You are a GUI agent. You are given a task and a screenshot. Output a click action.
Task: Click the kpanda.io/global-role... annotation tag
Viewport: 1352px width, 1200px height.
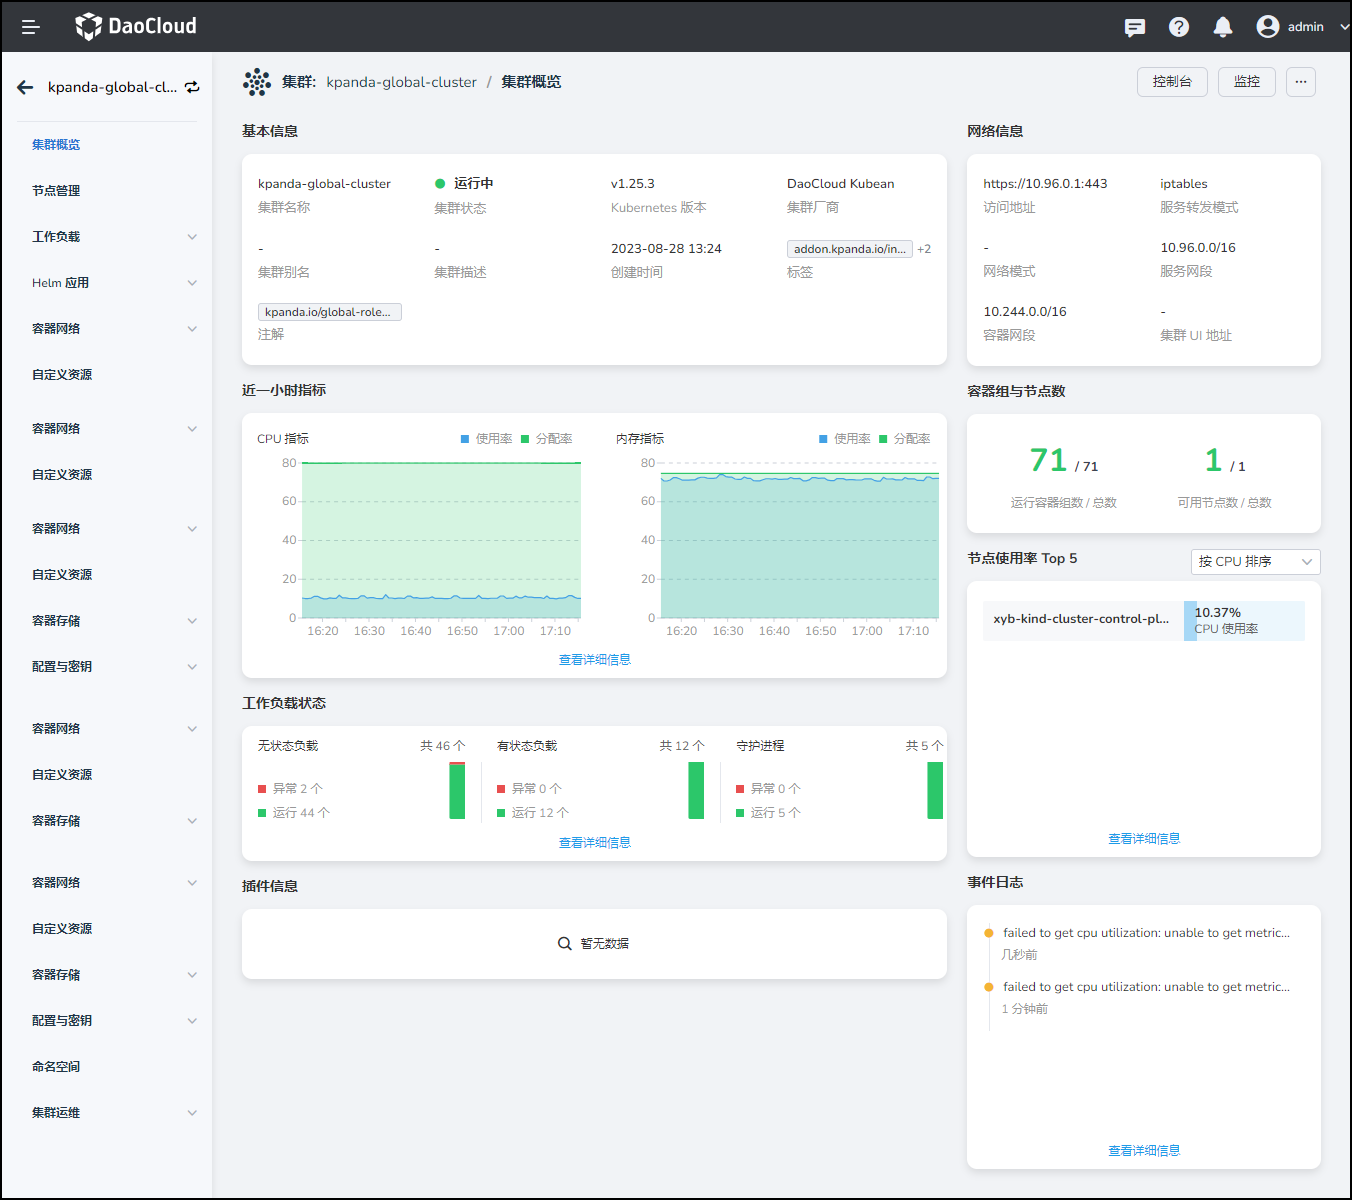[x=330, y=312]
